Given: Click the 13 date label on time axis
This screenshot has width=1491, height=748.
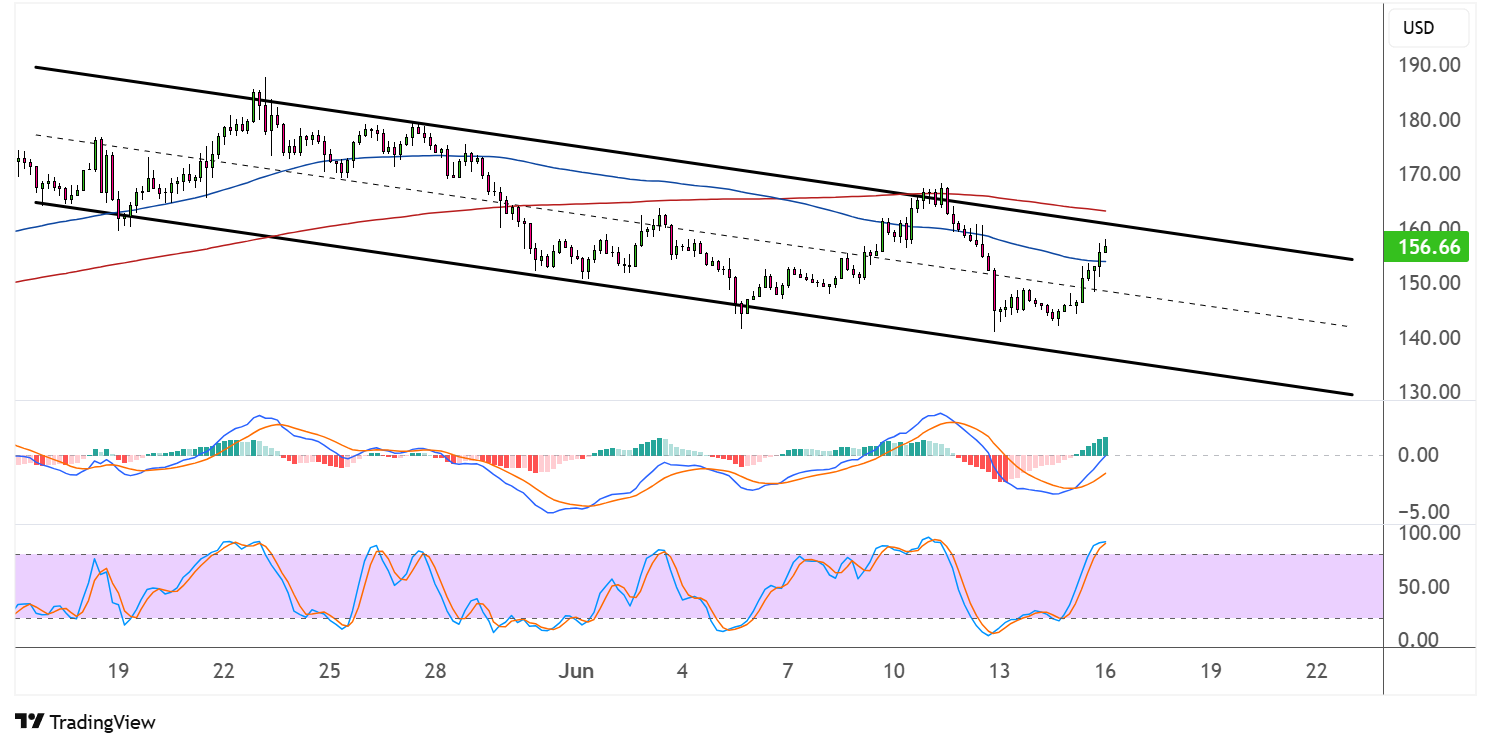Looking at the screenshot, I should (x=1000, y=671).
